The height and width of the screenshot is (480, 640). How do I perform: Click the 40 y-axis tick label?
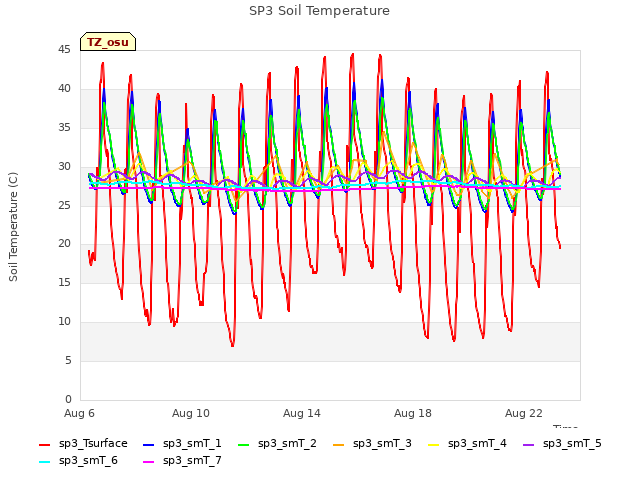(64, 89)
